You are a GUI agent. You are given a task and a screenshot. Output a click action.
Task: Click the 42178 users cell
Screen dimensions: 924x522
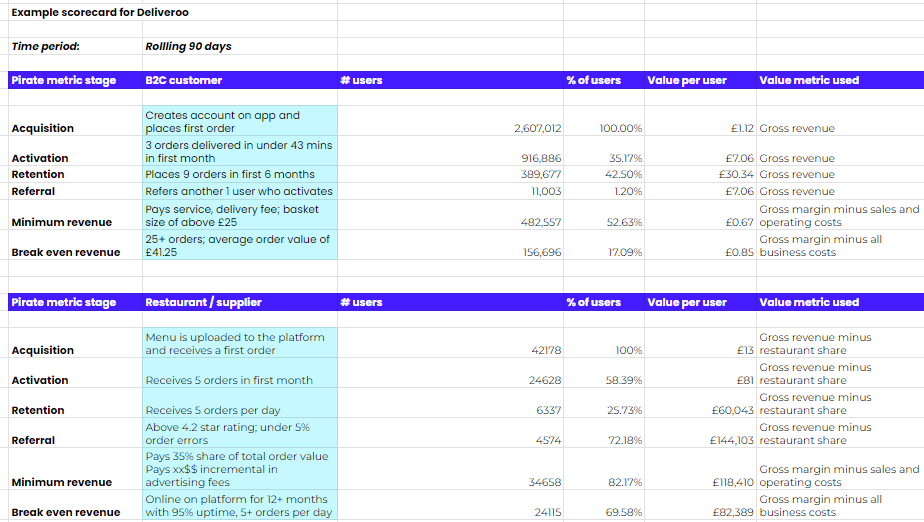tap(450, 343)
